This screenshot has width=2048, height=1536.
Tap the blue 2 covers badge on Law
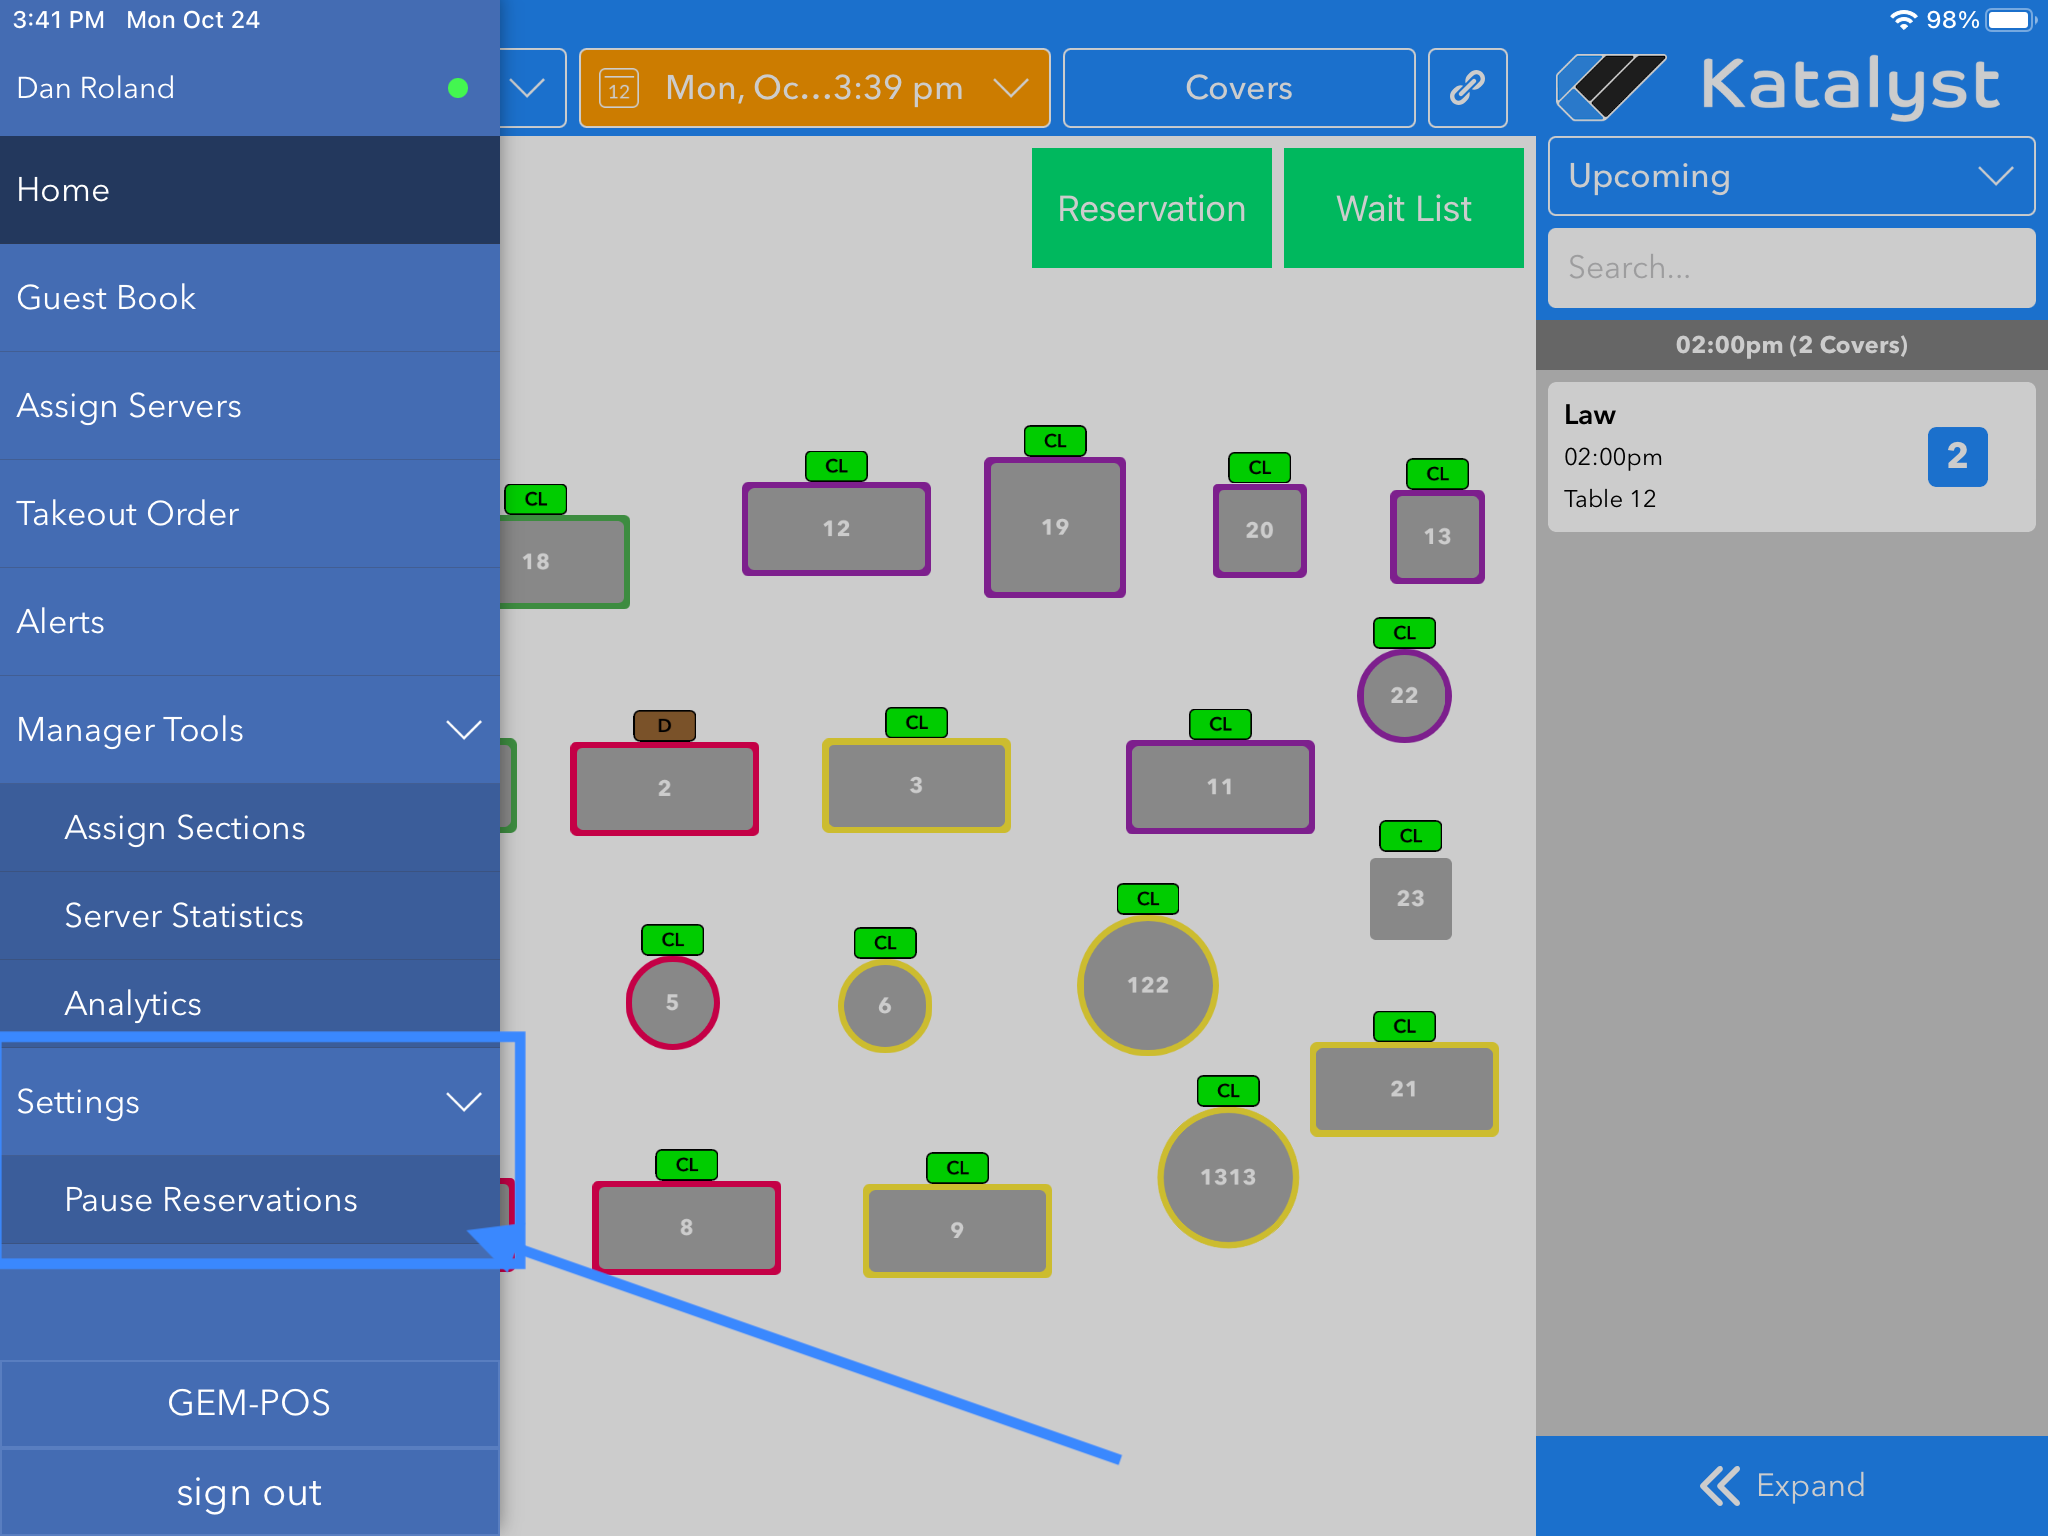pyautogui.click(x=1957, y=457)
